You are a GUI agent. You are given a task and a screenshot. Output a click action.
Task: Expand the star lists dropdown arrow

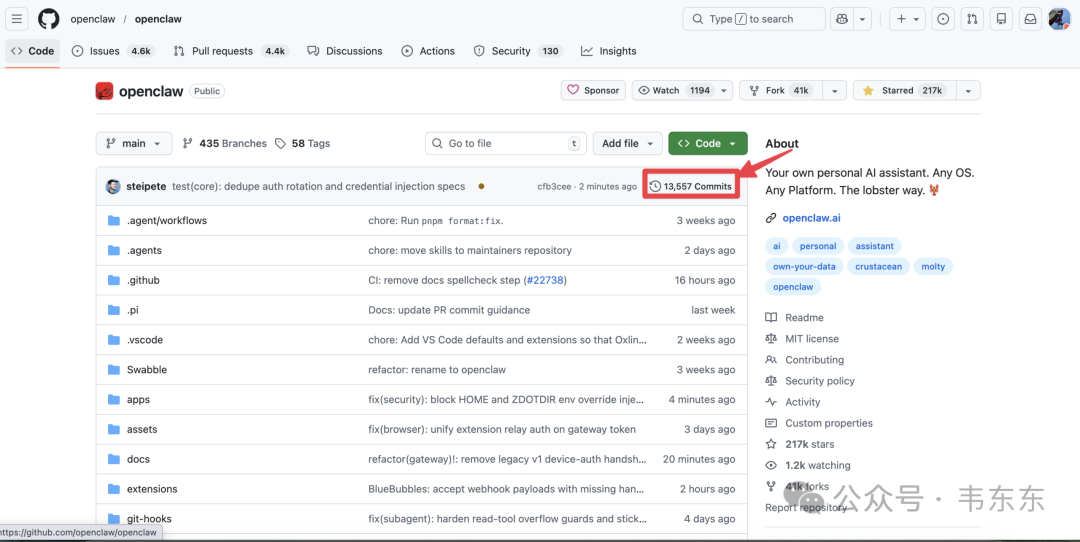click(x=968, y=90)
